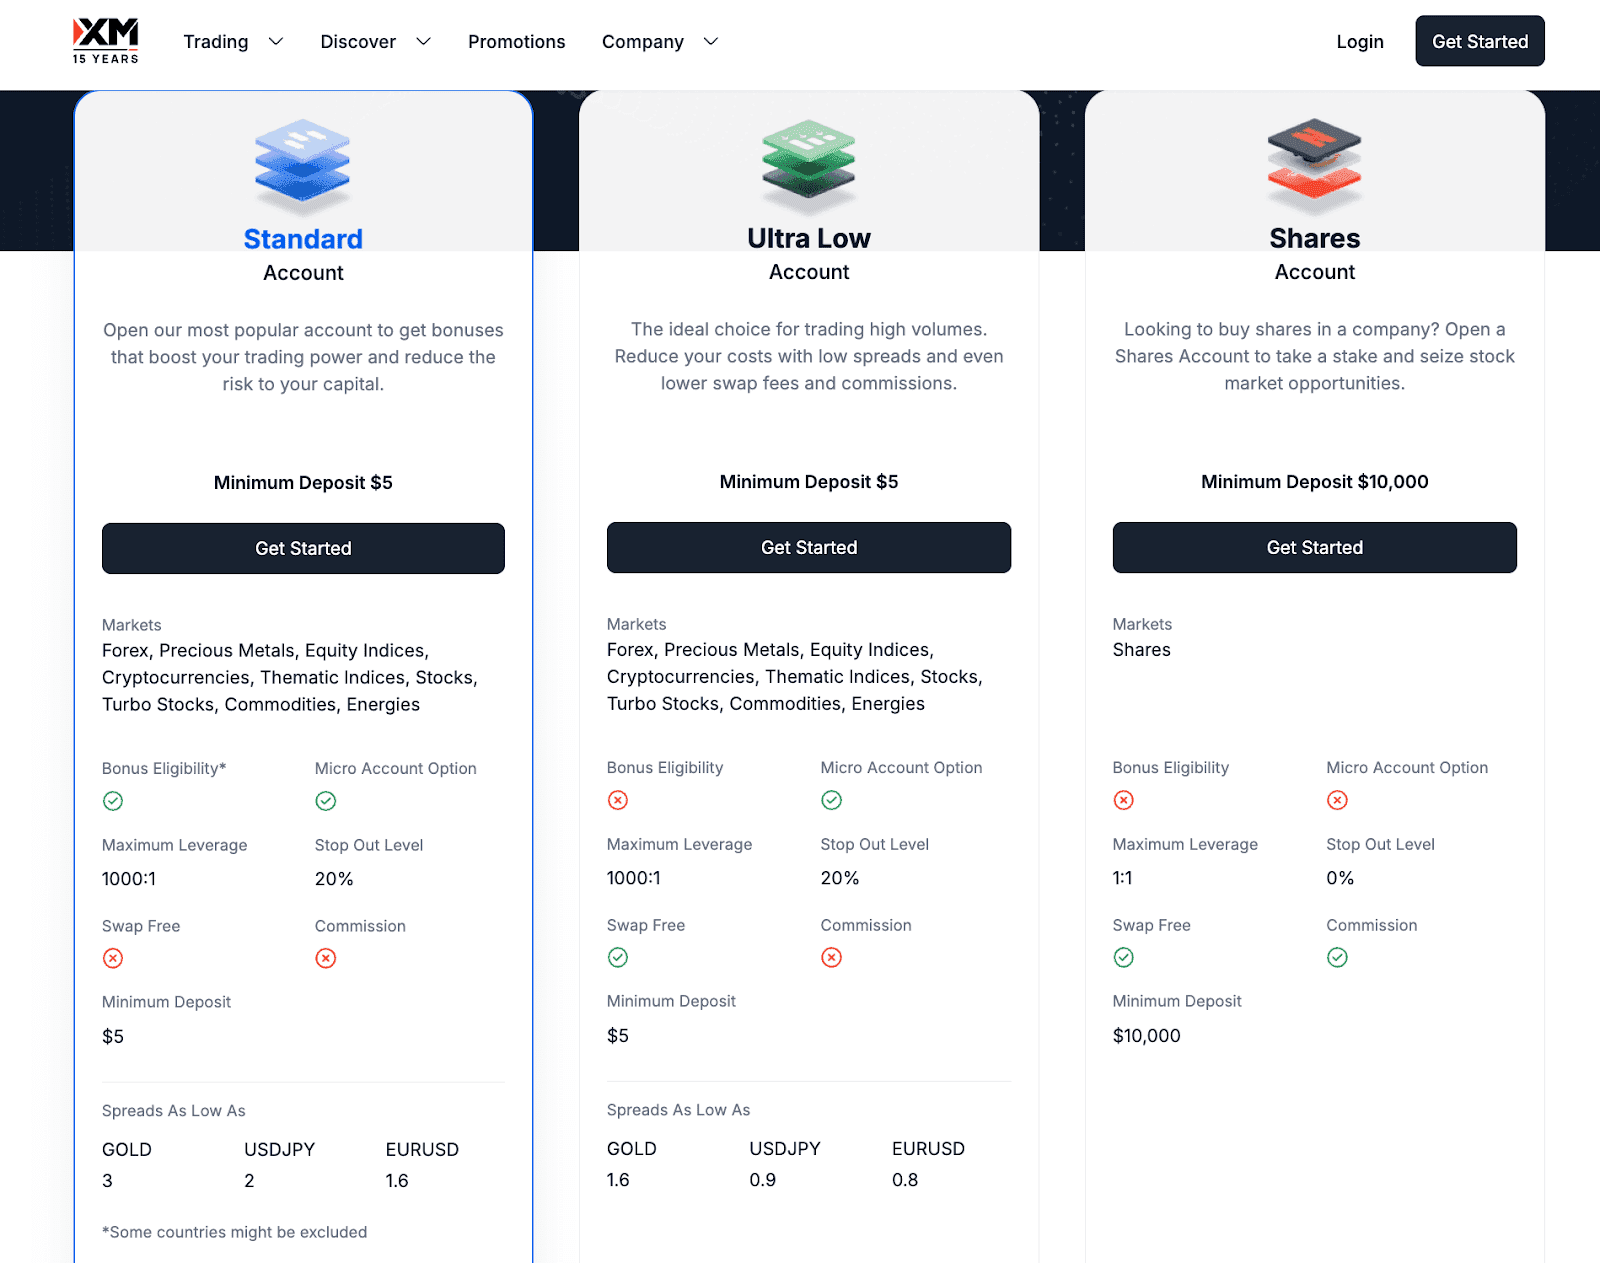Click the XM 15 Years logo

pos(105,41)
